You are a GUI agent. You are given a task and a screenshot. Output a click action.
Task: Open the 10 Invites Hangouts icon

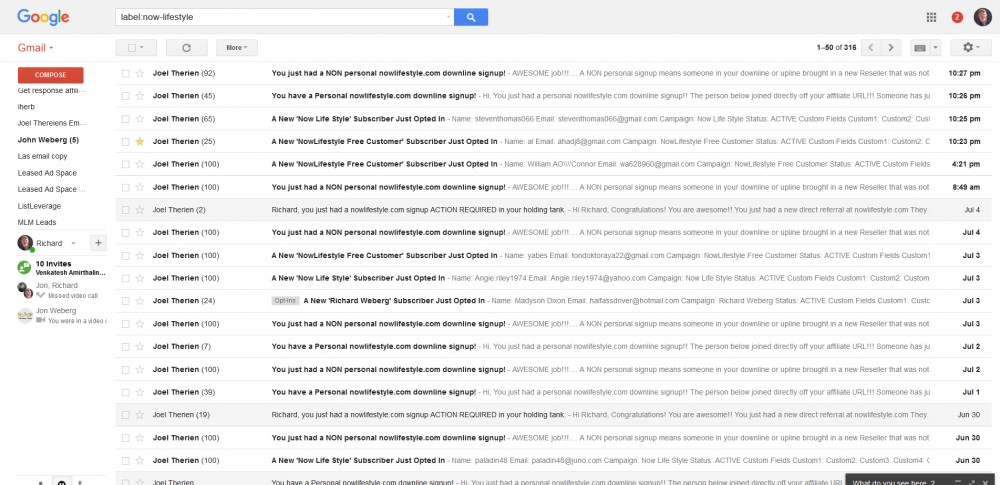click(24, 267)
